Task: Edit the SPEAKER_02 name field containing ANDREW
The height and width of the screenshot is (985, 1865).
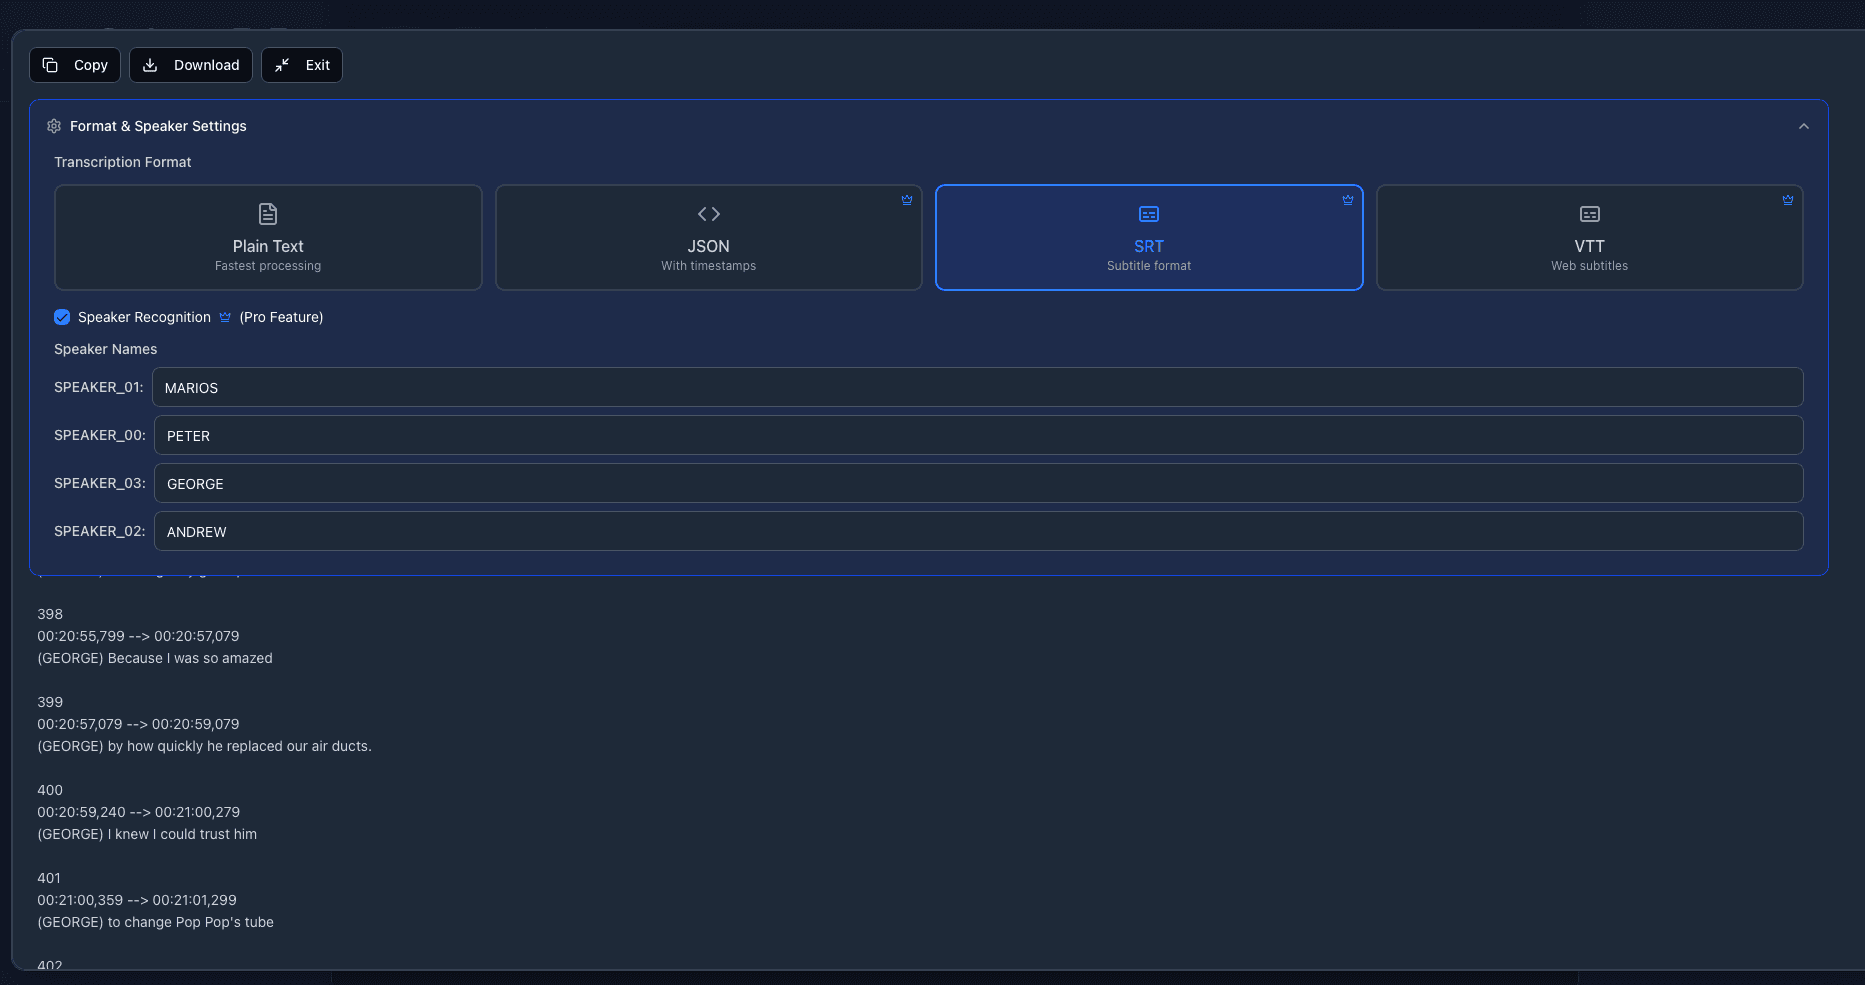Action: pos(977,532)
